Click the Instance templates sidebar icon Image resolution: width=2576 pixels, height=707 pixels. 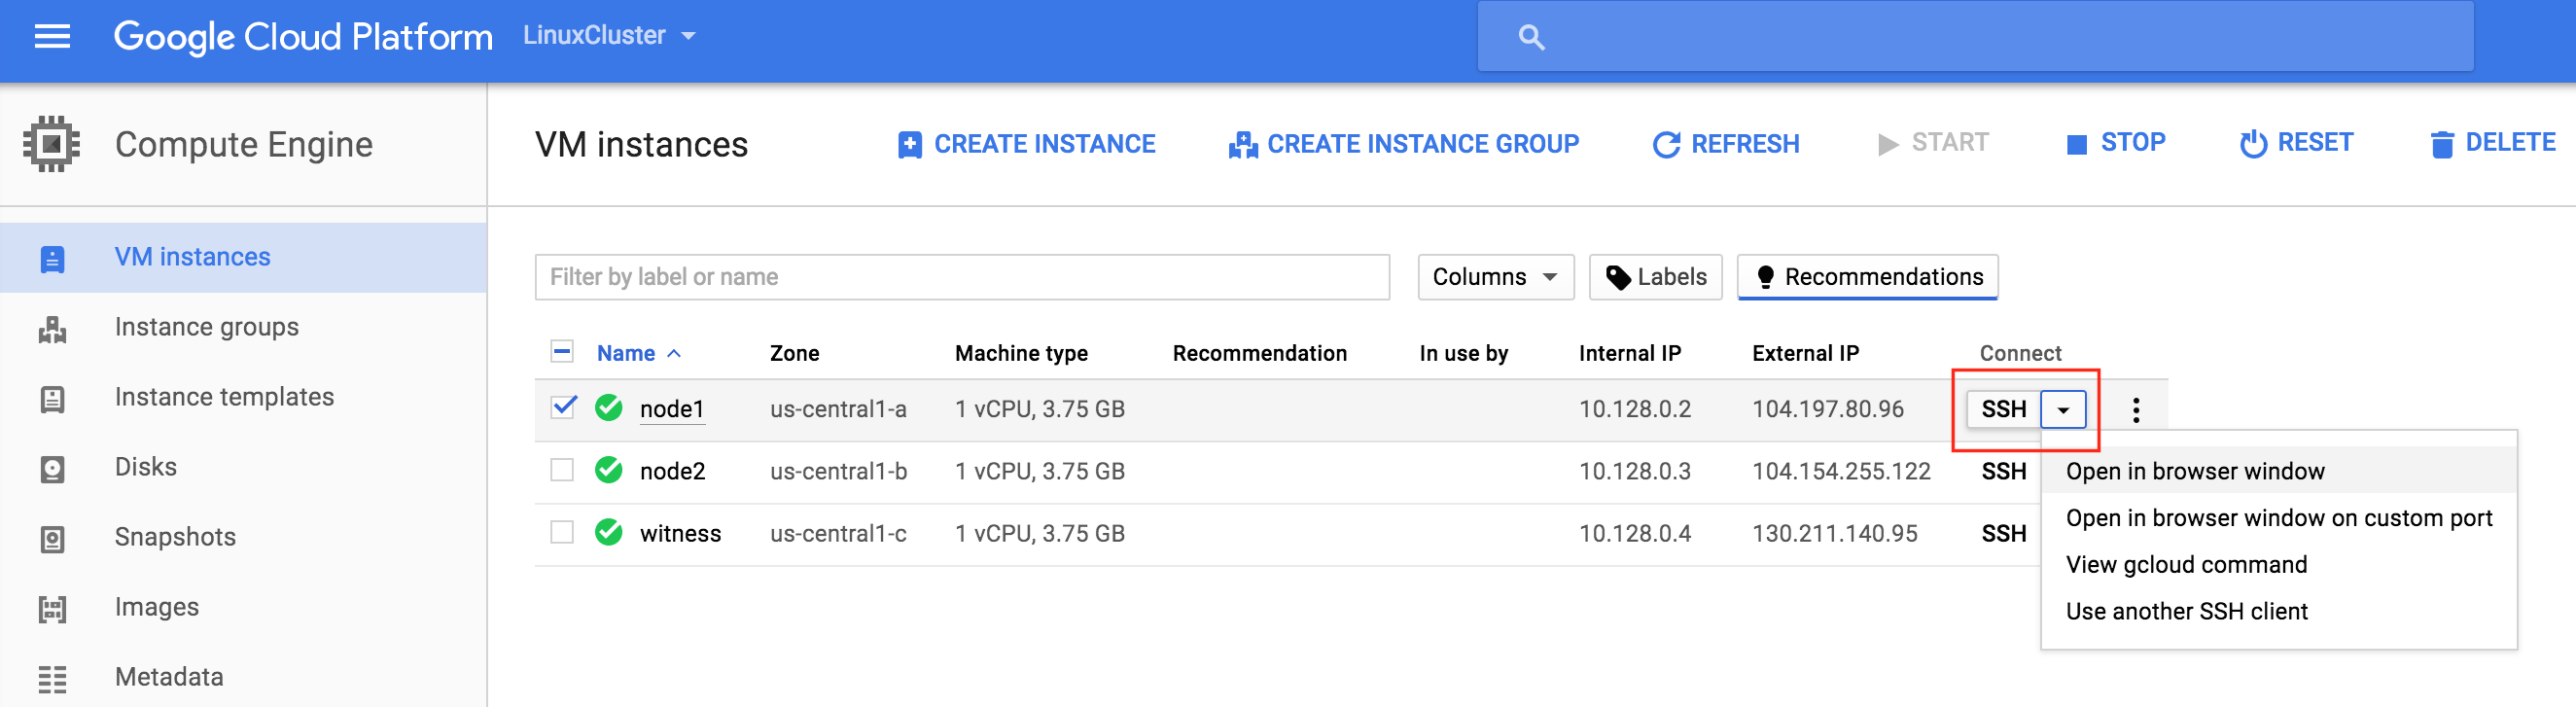tap(52, 399)
